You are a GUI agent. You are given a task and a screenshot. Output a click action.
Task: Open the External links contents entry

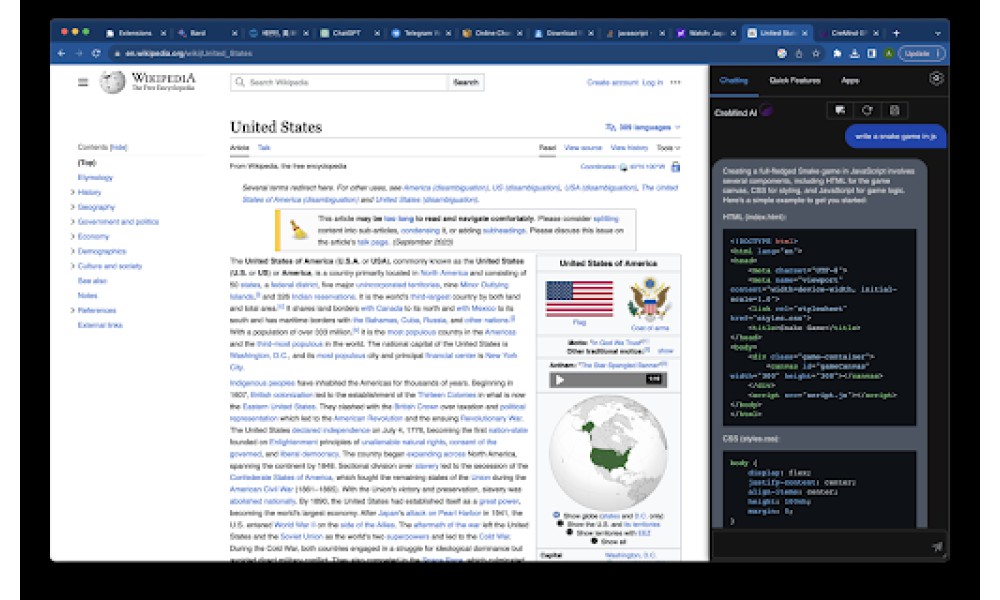tap(99, 325)
